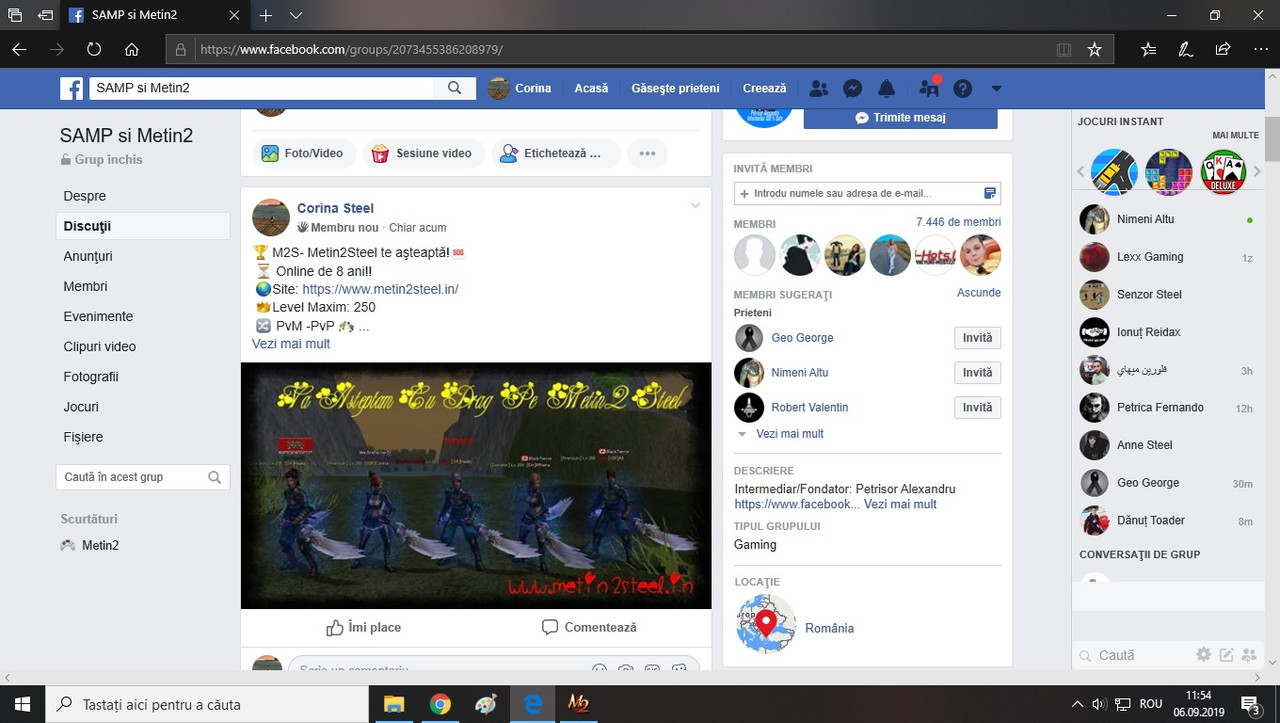Expand post text with Vezi mai mult
This screenshot has height=723, width=1280.
[291, 344]
